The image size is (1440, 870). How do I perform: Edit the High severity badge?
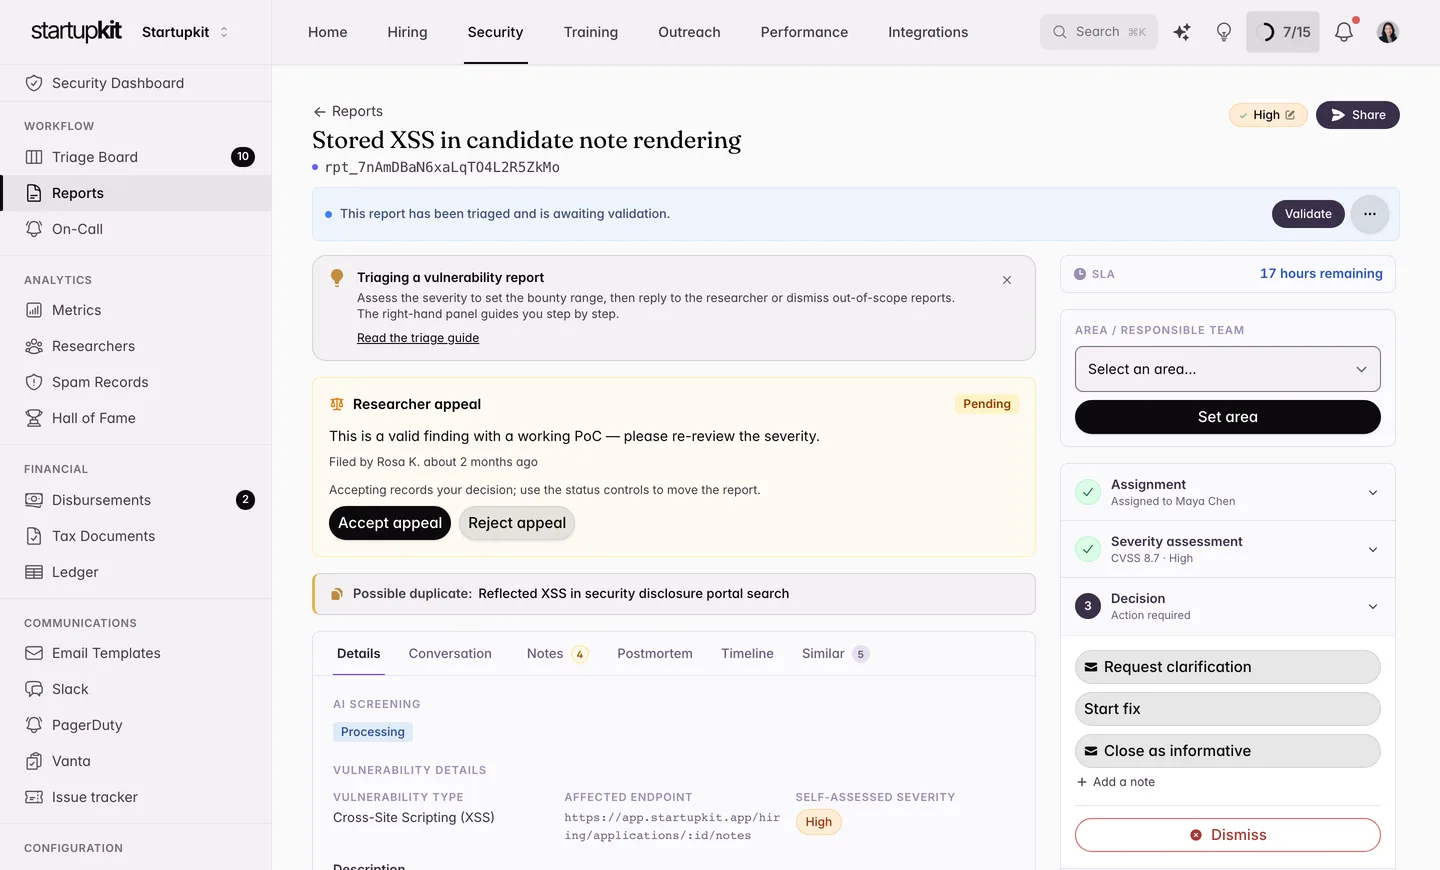[x=1268, y=115]
